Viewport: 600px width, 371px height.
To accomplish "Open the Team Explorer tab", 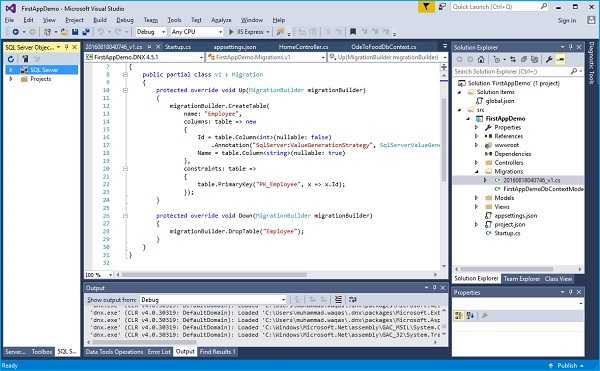I will (521, 278).
